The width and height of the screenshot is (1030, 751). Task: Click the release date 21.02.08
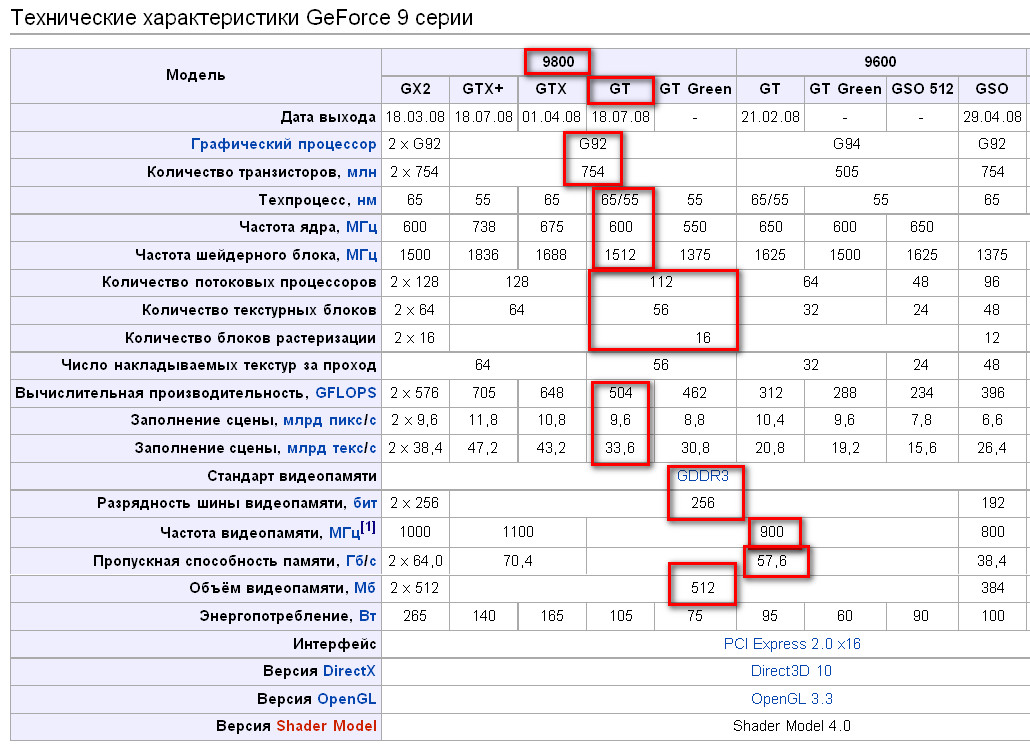771,117
